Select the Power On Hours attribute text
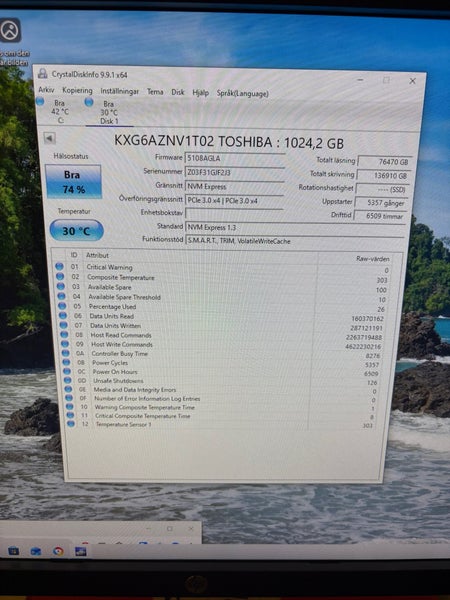The height and width of the screenshot is (600, 450). (115, 372)
